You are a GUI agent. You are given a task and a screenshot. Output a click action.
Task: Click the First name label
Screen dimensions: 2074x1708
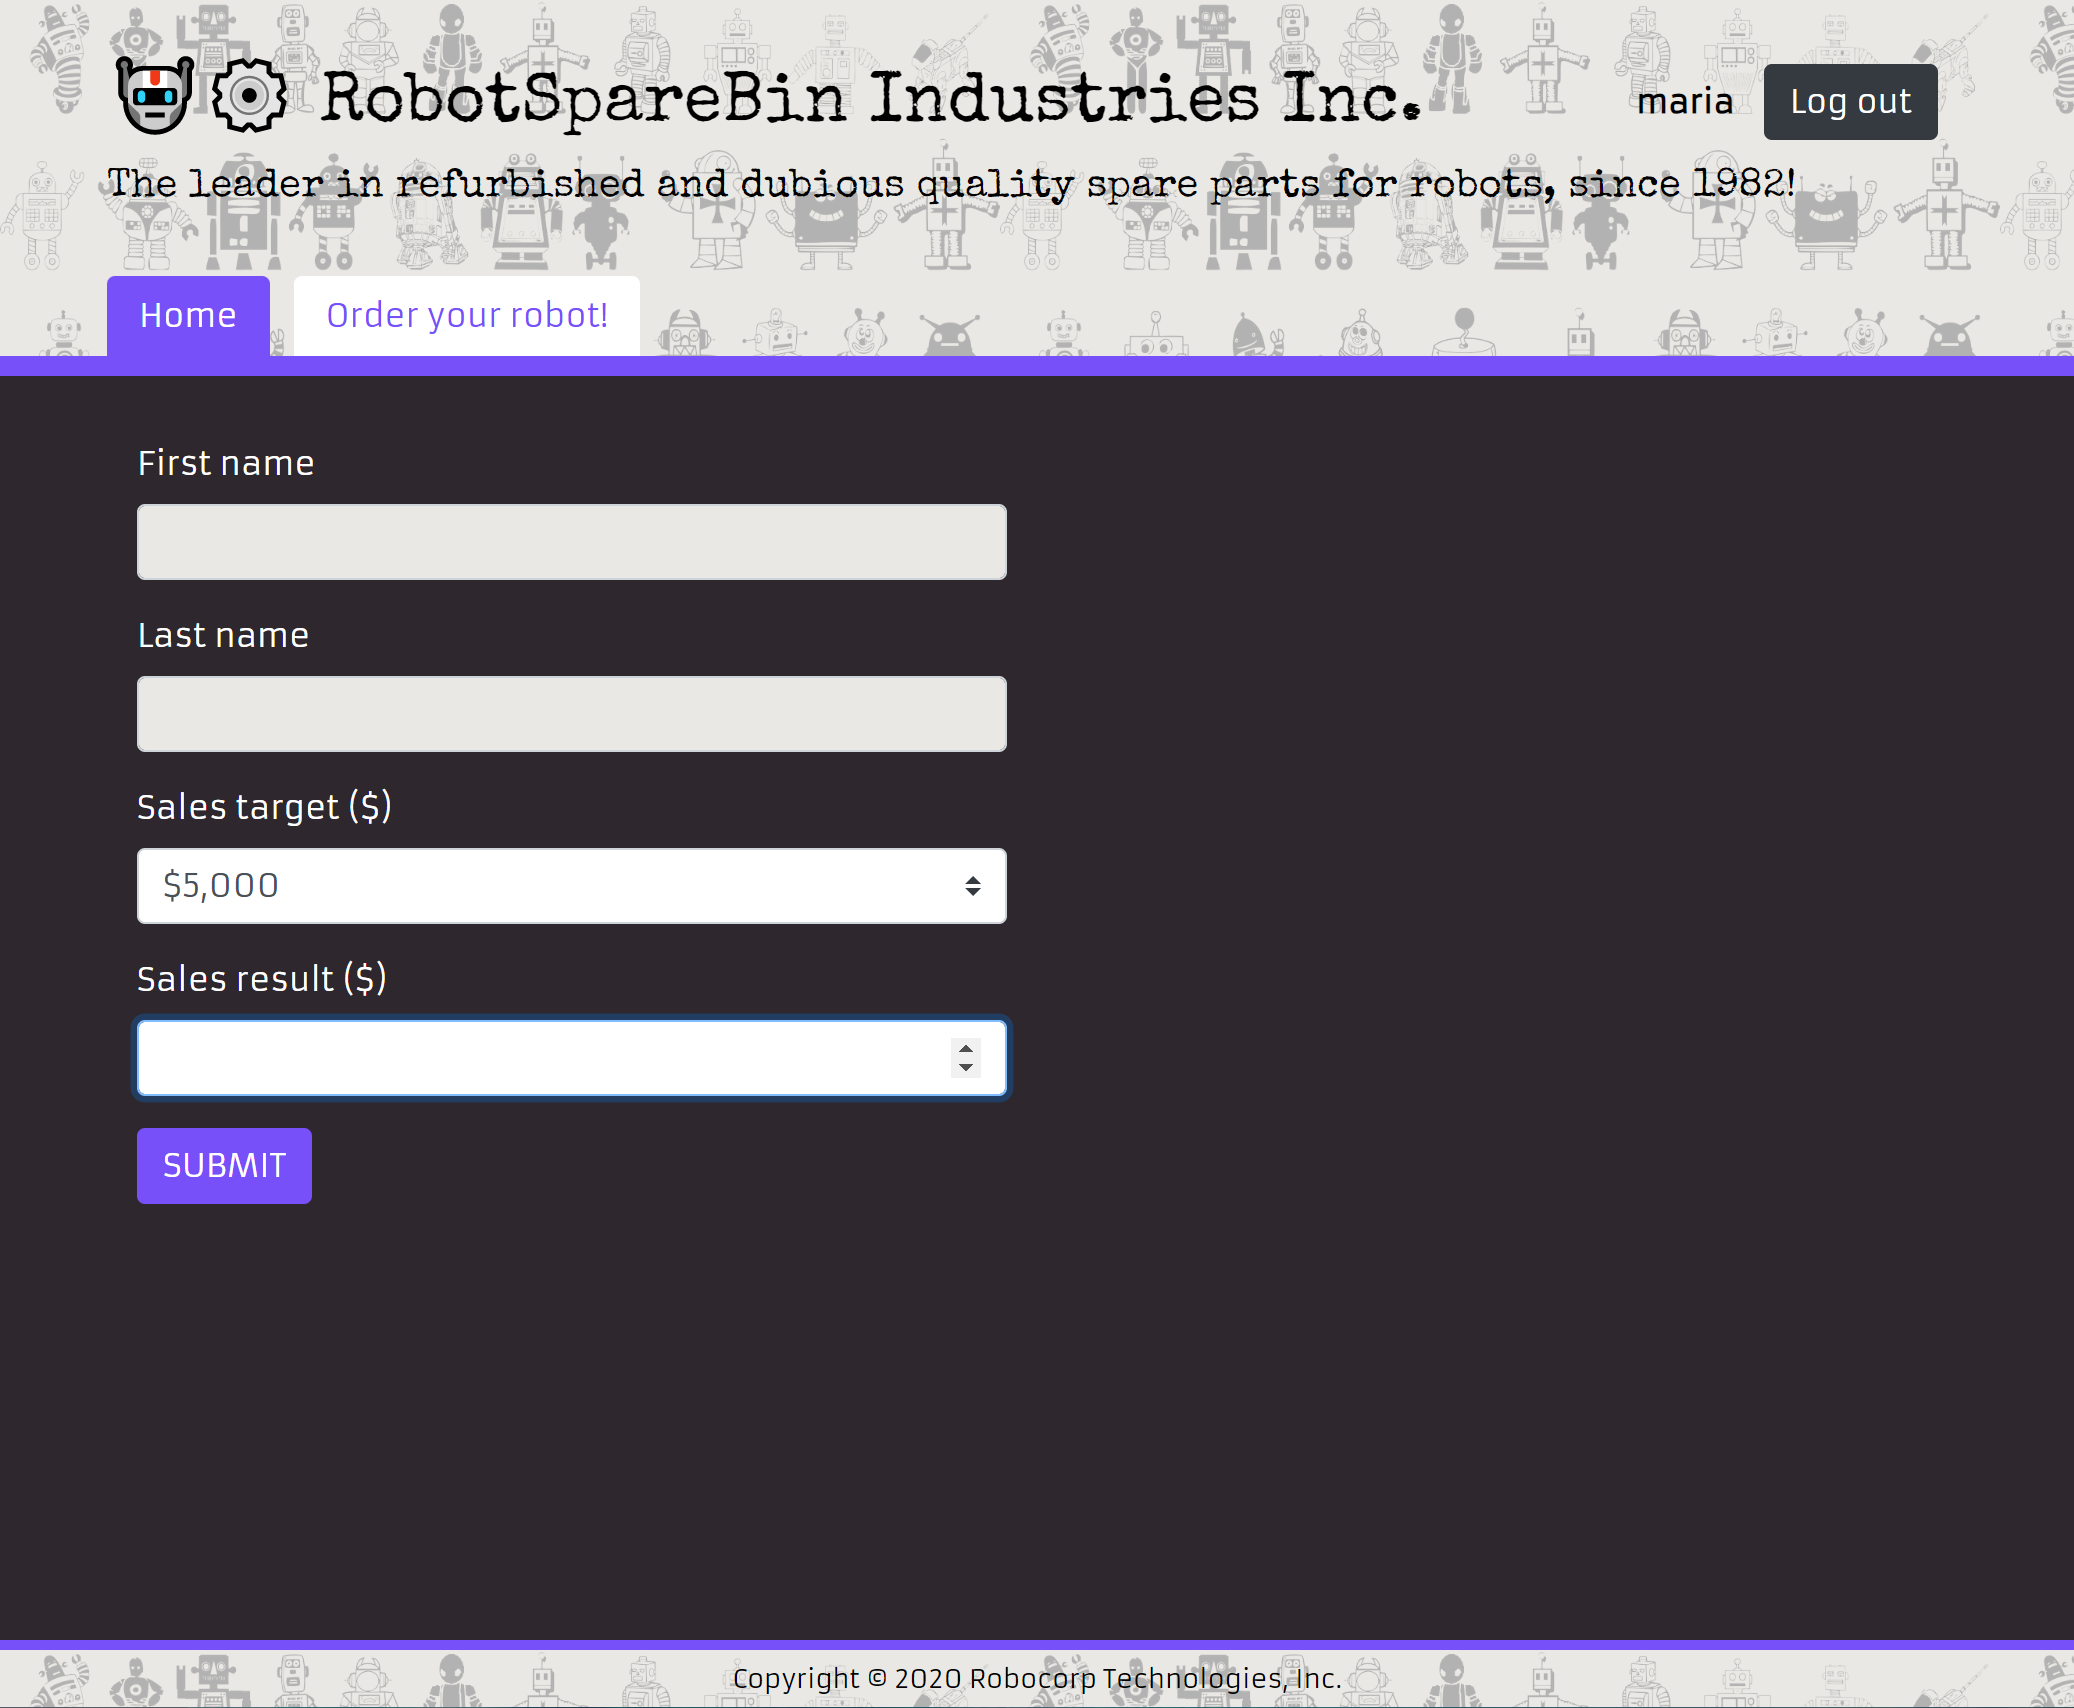[x=226, y=463]
